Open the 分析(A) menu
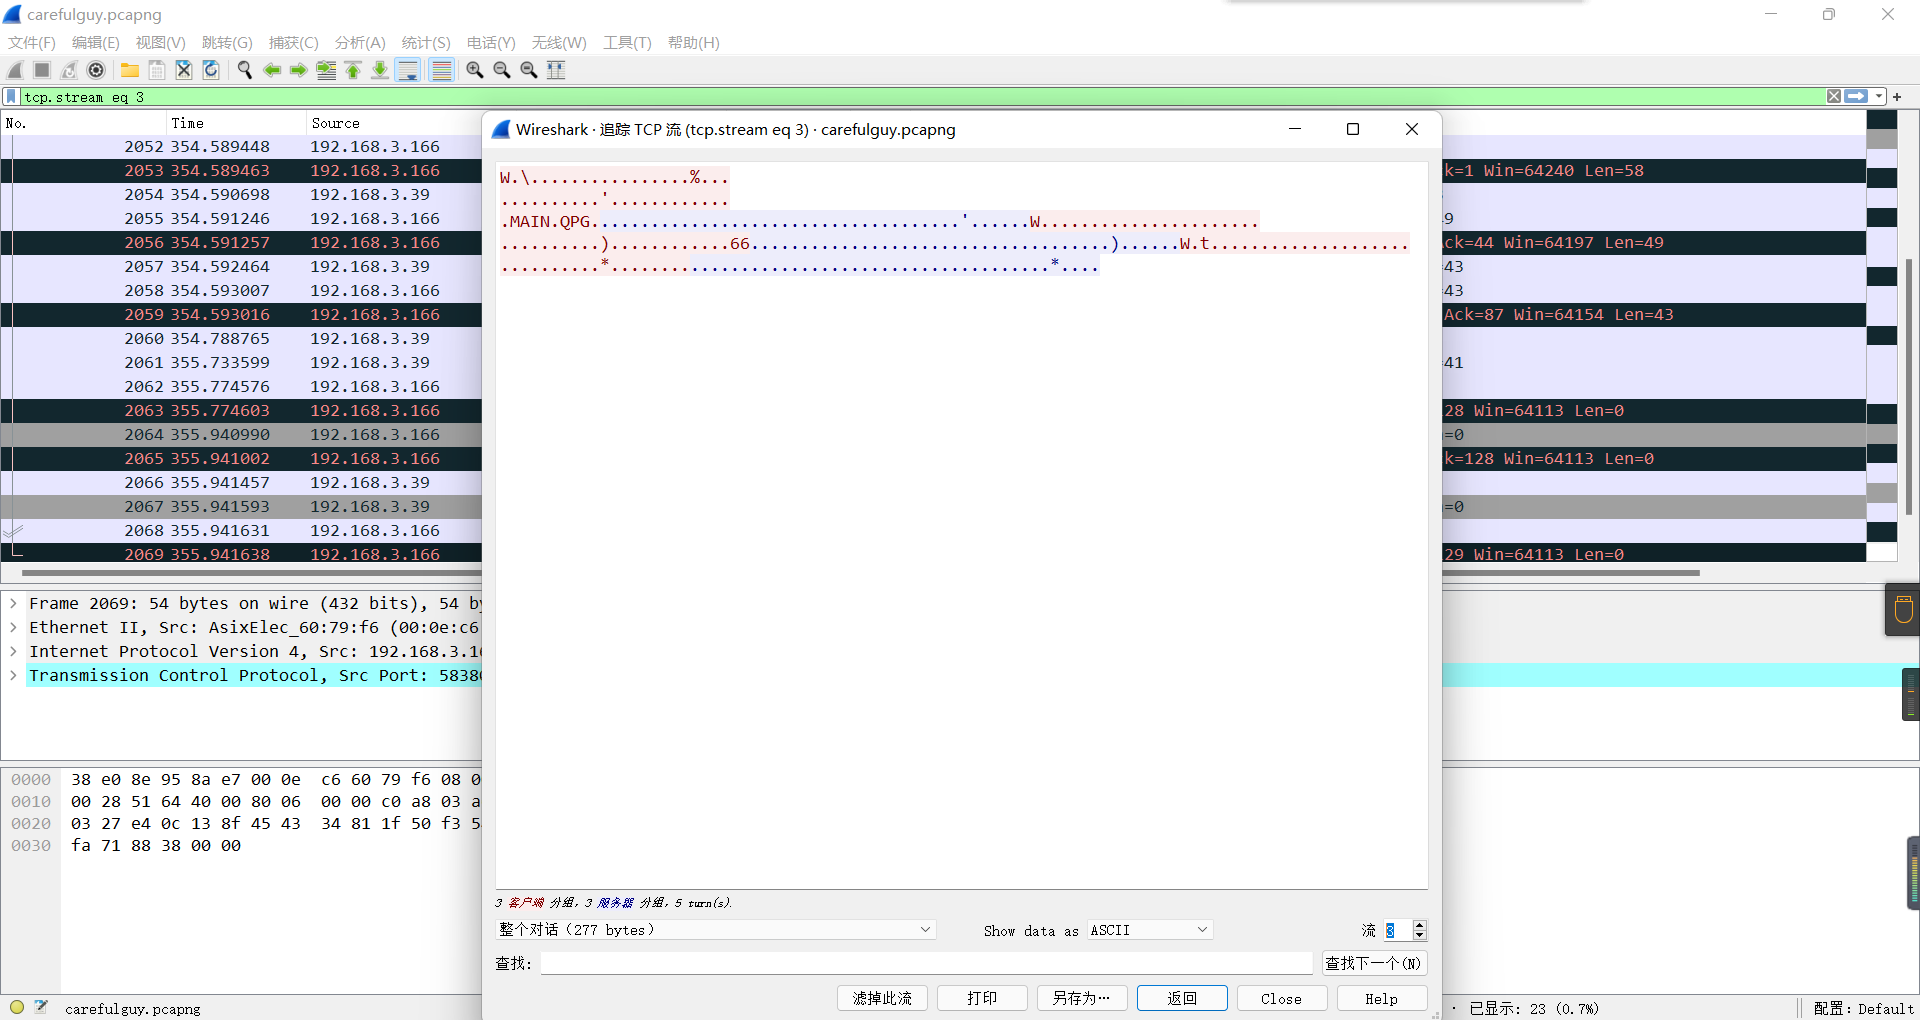The width and height of the screenshot is (1920, 1020). point(359,42)
